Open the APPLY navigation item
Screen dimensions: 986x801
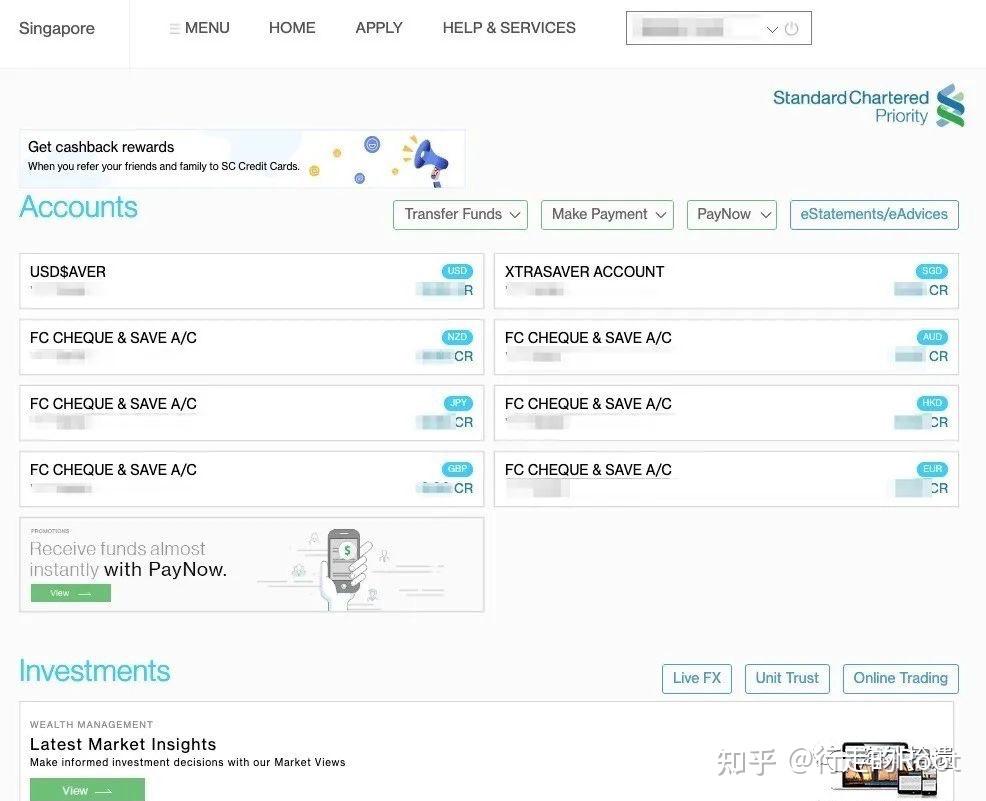pos(379,28)
